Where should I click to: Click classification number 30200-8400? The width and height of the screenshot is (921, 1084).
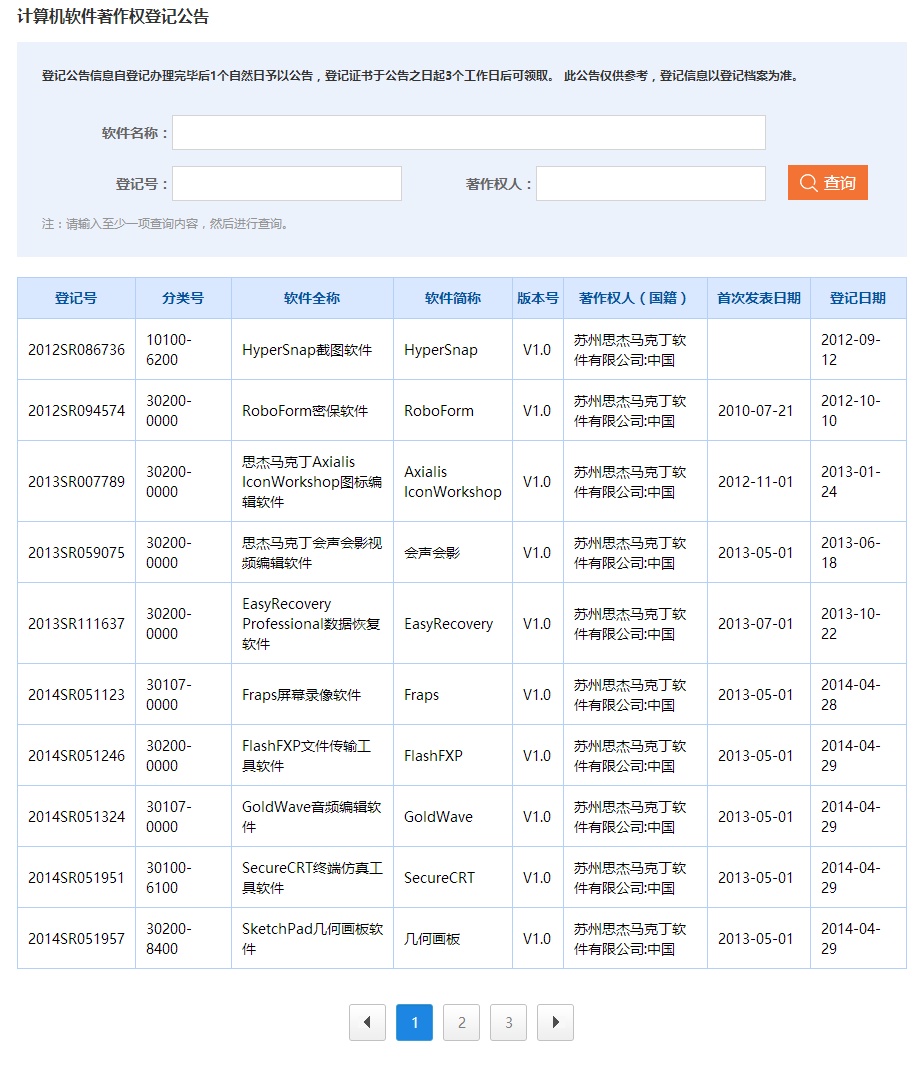coord(169,939)
